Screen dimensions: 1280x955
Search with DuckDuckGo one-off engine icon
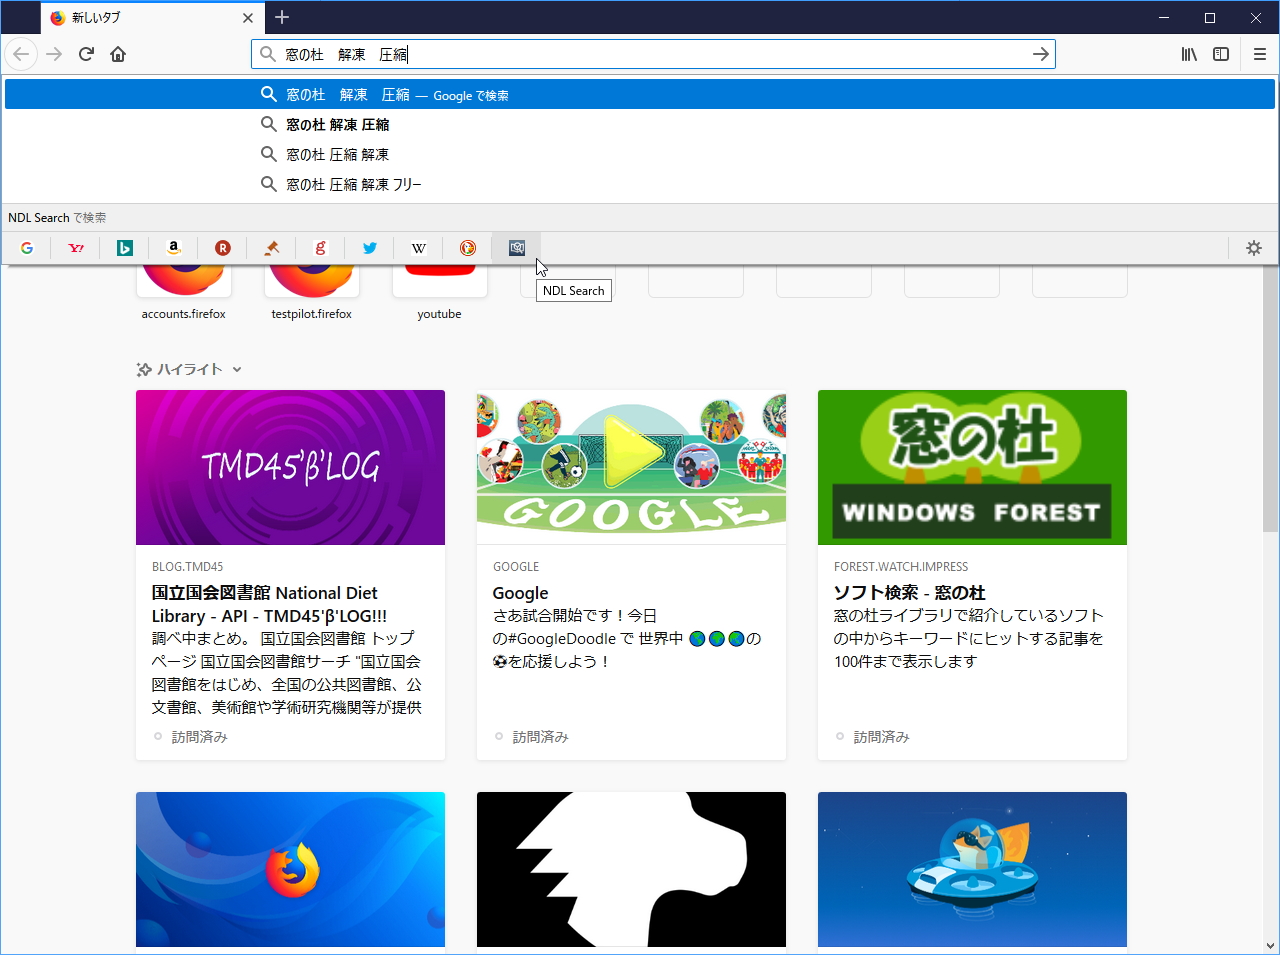coord(468,248)
